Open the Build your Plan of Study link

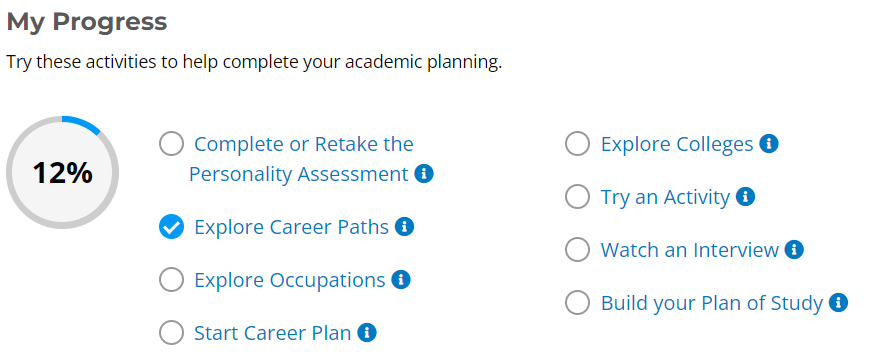712,303
